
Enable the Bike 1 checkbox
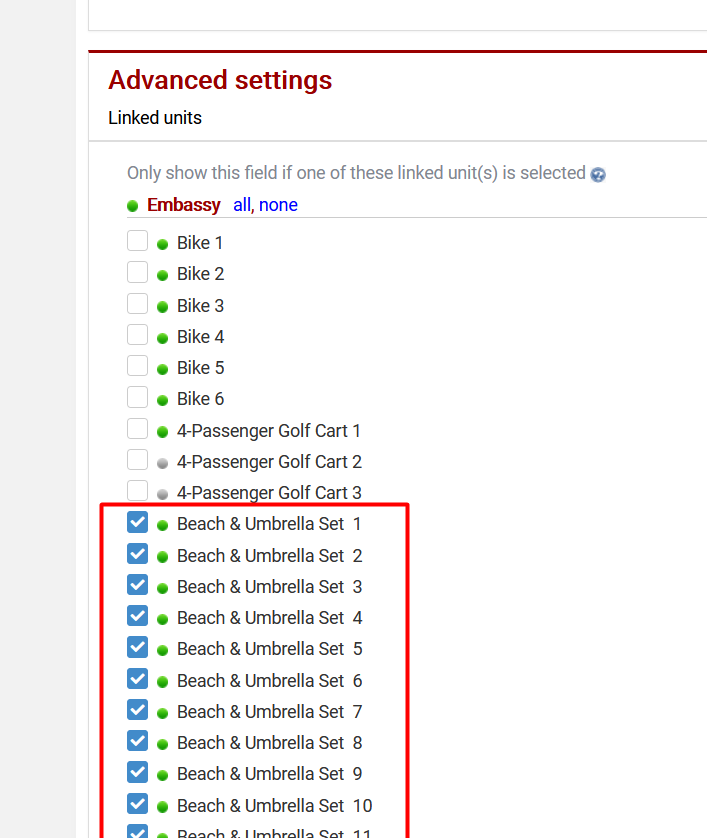[x=138, y=241]
